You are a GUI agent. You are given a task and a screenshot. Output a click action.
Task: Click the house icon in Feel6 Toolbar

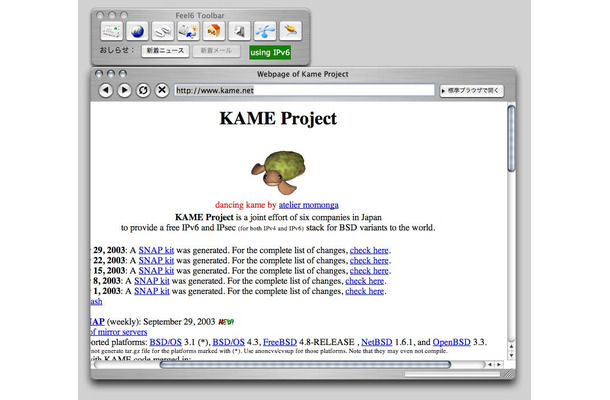tap(214, 31)
